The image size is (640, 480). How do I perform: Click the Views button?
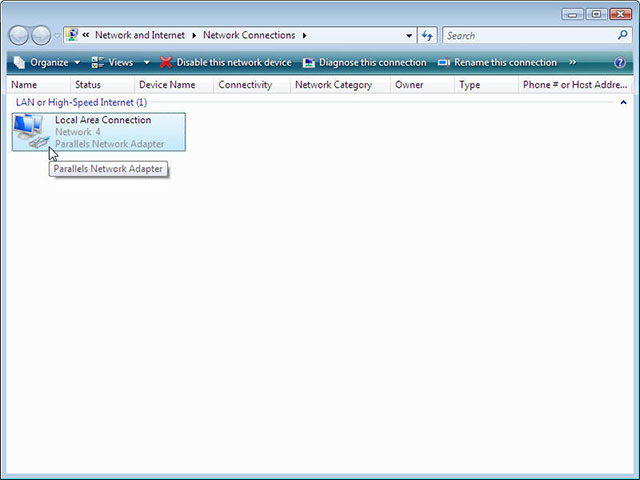113,62
